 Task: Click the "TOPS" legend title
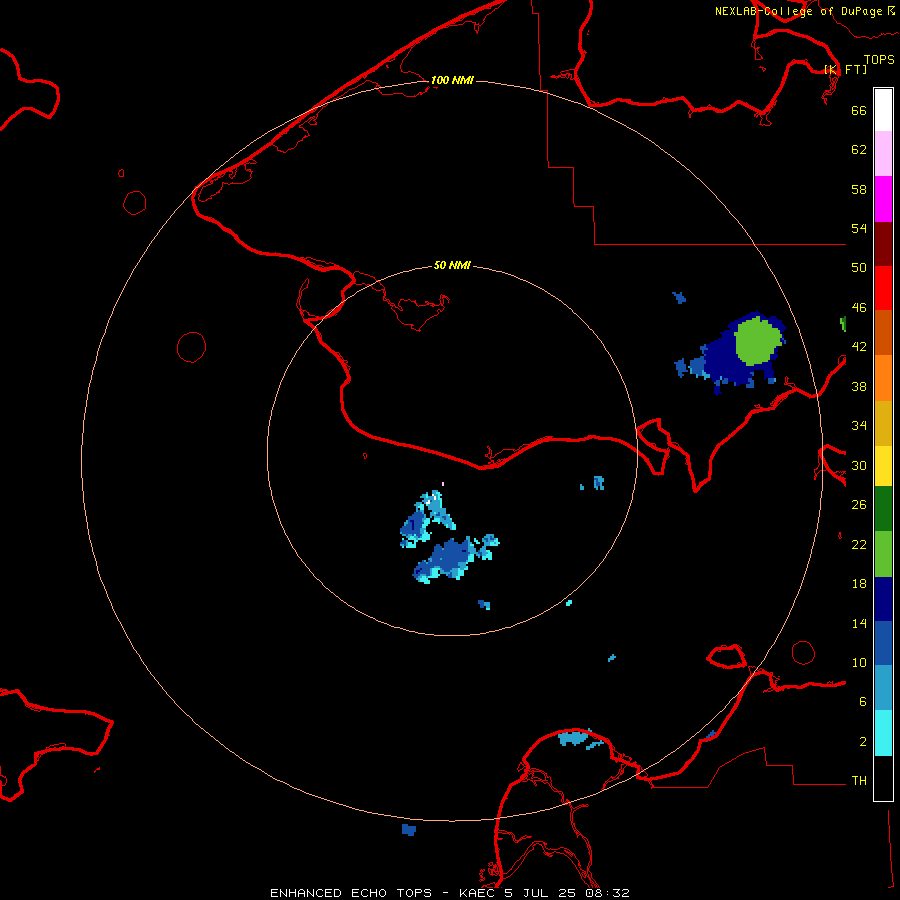point(879,59)
